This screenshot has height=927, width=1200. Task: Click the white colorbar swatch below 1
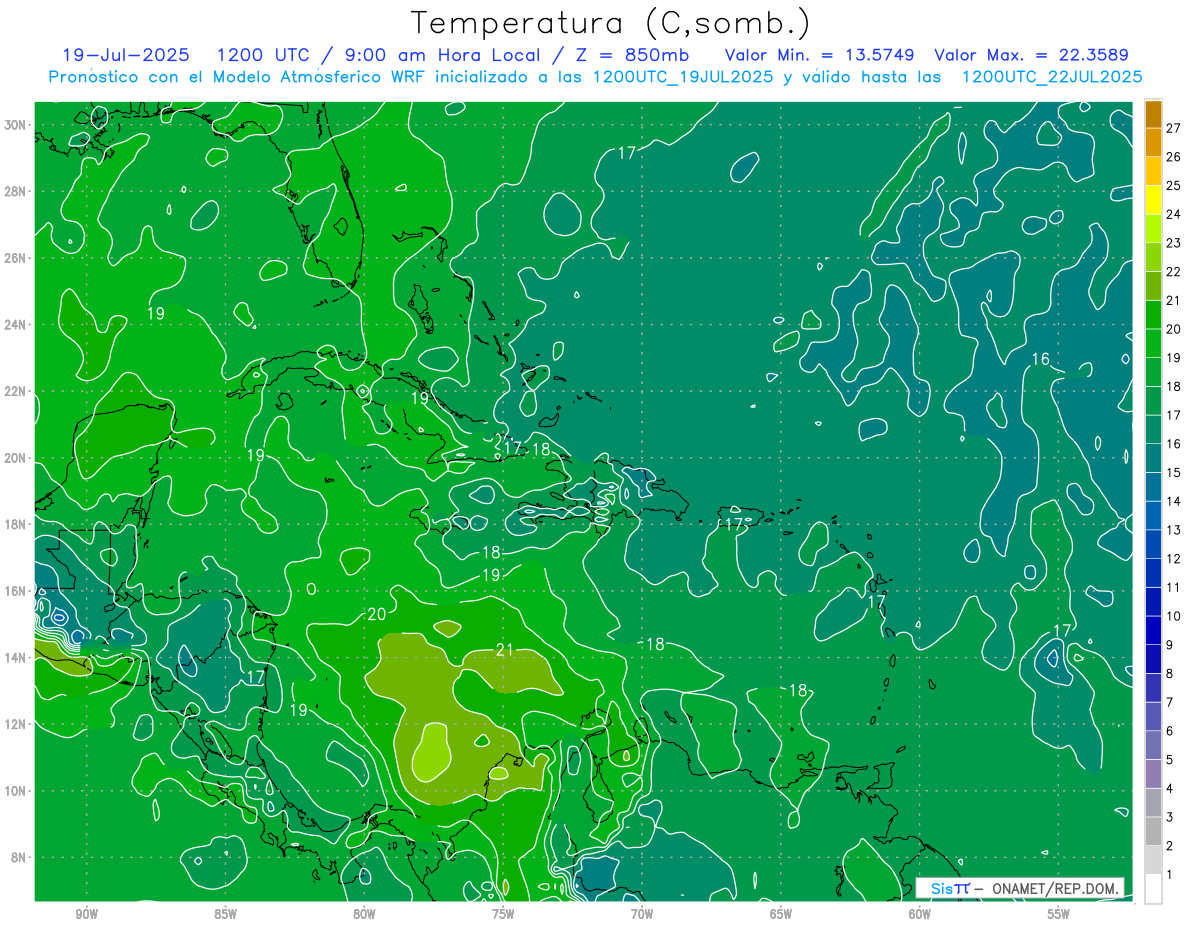coord(1153,889)
